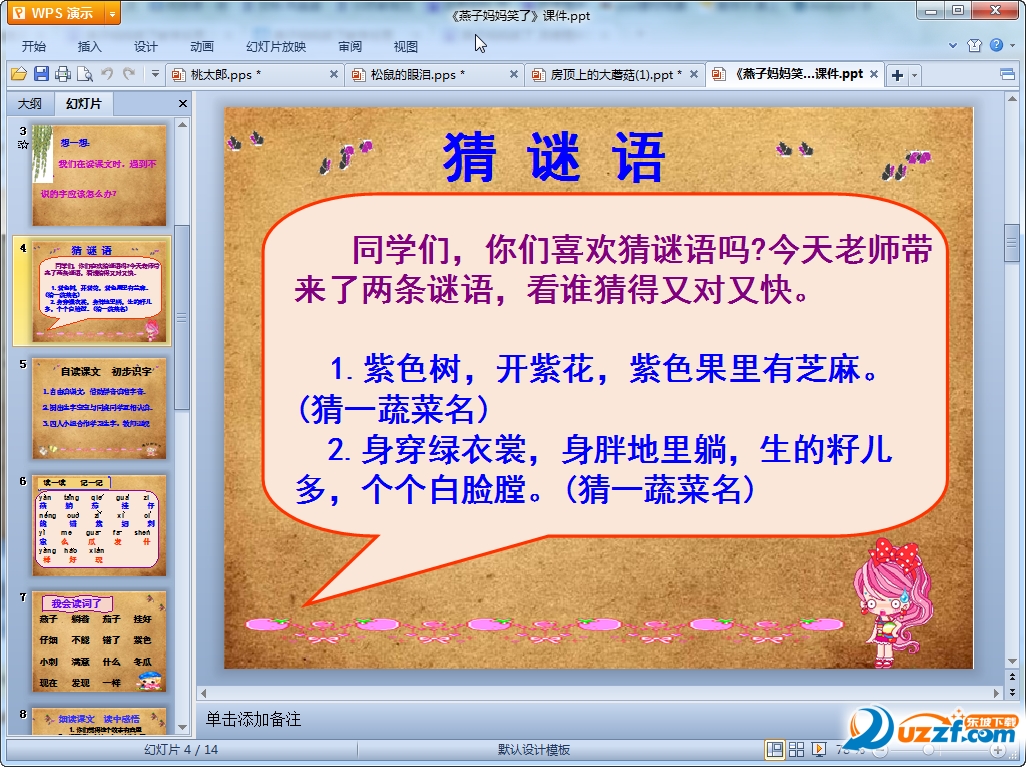Close the slide thumbnail pane
The image size is (1026, 767).
(x=183, y=103)
